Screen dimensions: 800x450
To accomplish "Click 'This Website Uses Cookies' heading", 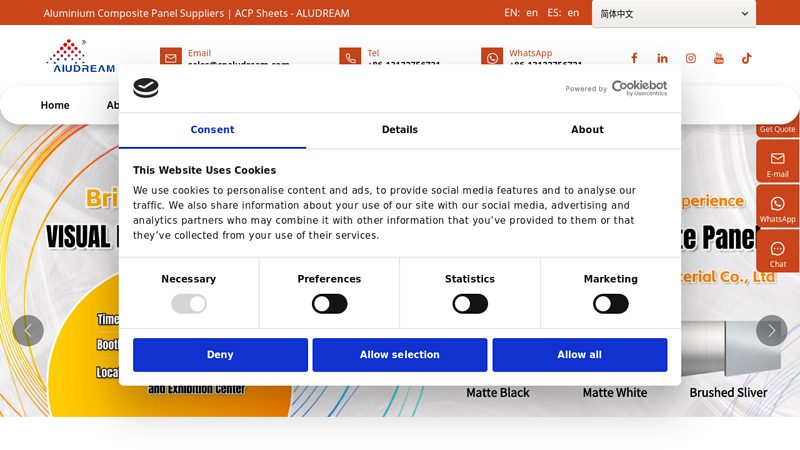I will point(205,170).
